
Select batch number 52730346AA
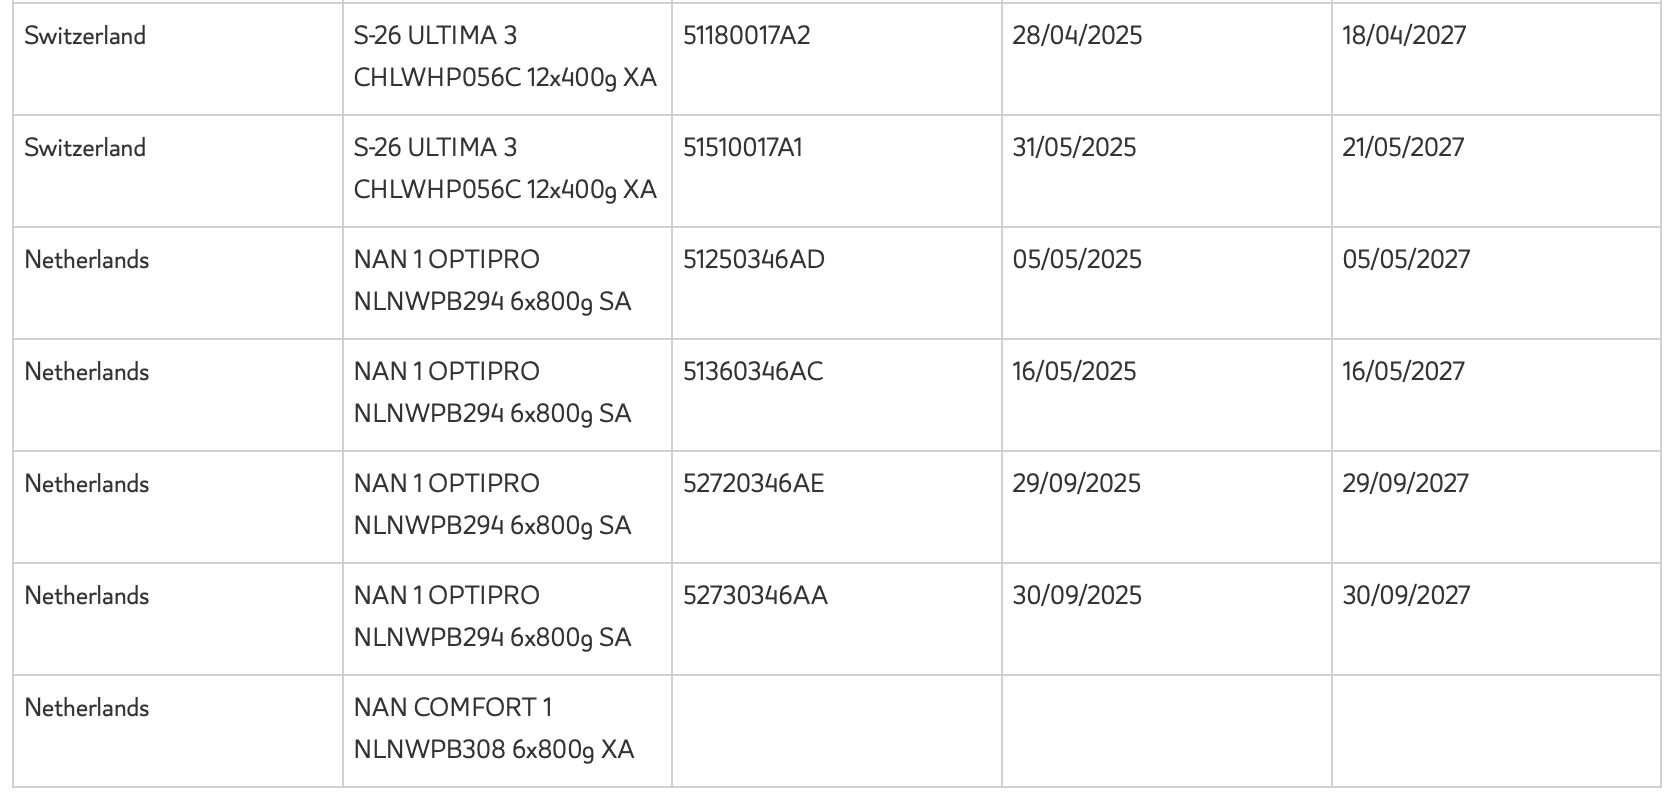(x=755, y=596)
